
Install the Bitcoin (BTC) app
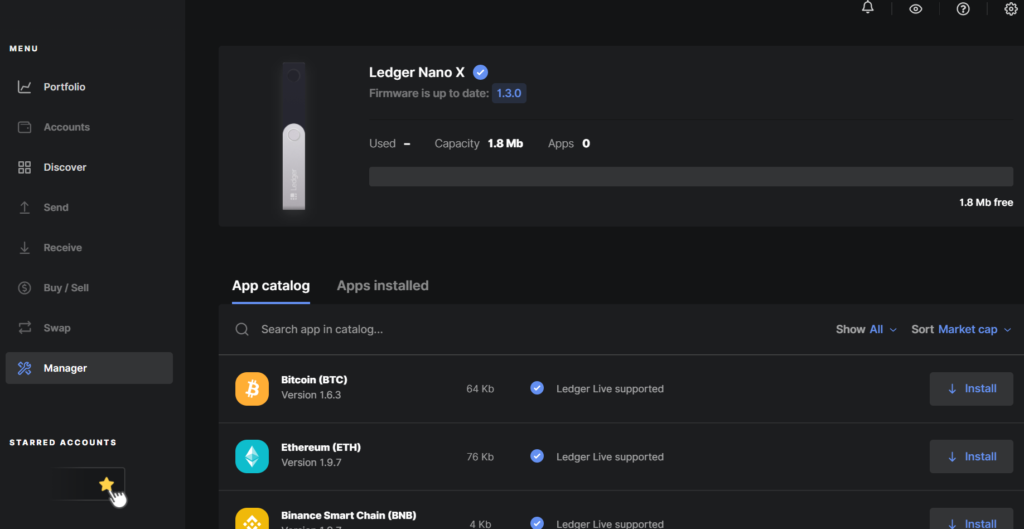pyautogui.click(x=971, y=389)
